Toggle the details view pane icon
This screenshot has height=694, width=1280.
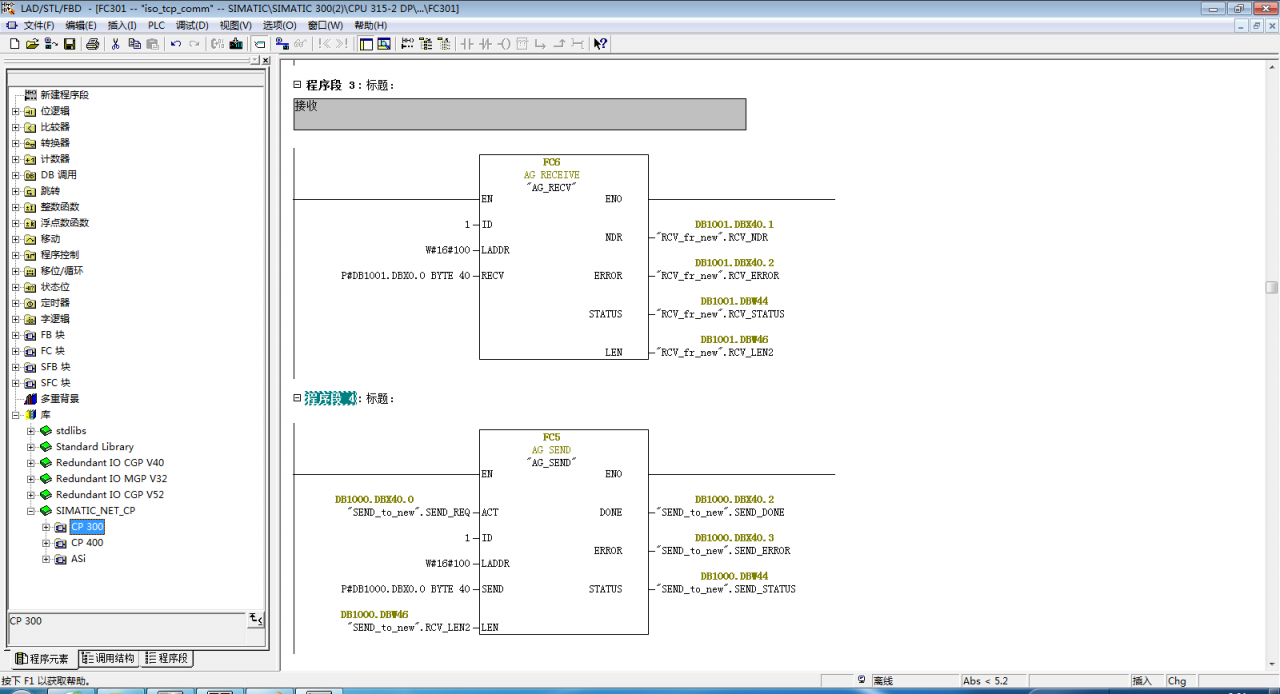[384, 44]
